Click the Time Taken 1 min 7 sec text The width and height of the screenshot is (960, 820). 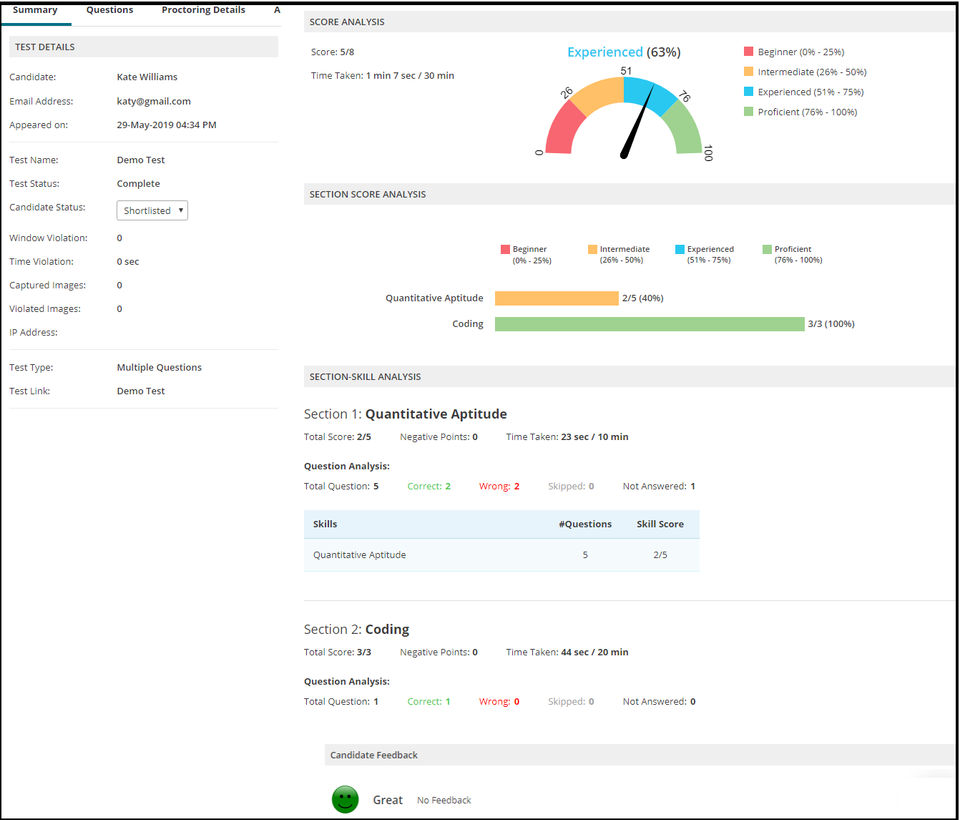tap(383, 76)
